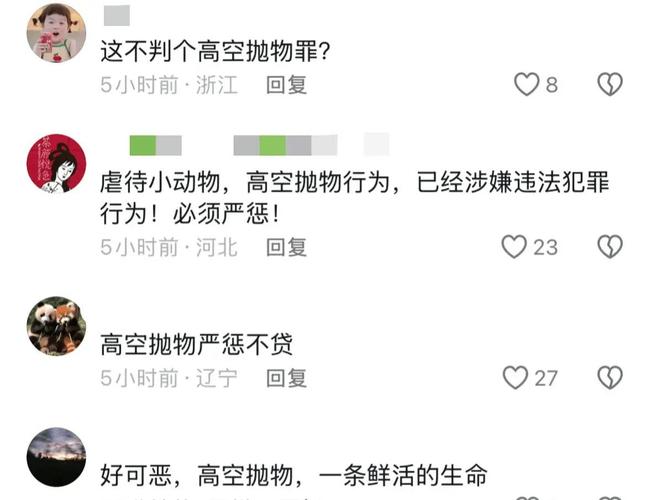Open the dark sunset sky avatar
Image resolution: width=651 pixels, height=500 pixels.
pyautogui.click(x=56, y=457)
